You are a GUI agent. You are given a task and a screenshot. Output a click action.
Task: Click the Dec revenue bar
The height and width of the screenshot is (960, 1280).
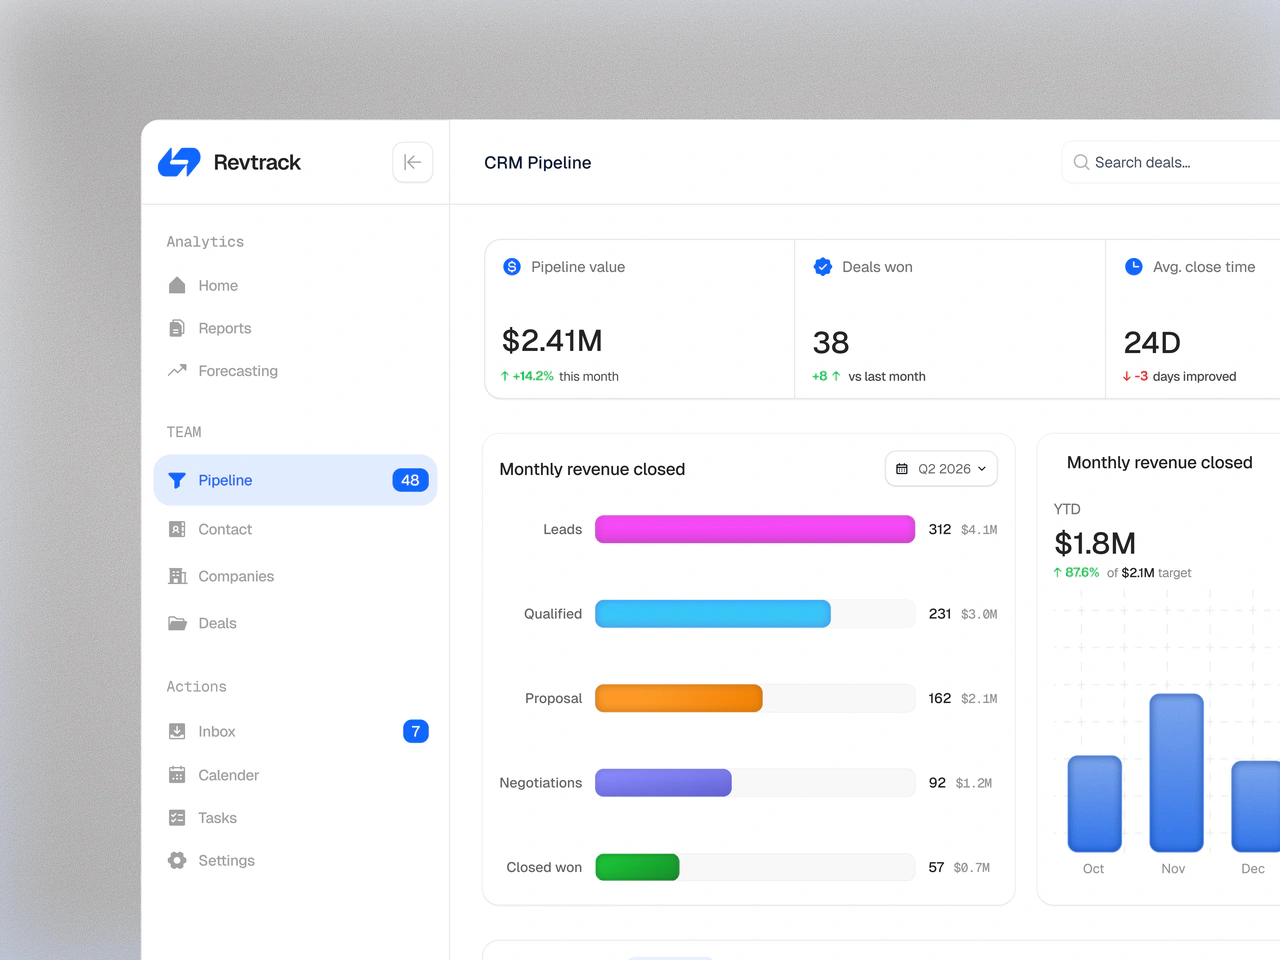point(1256,807)
